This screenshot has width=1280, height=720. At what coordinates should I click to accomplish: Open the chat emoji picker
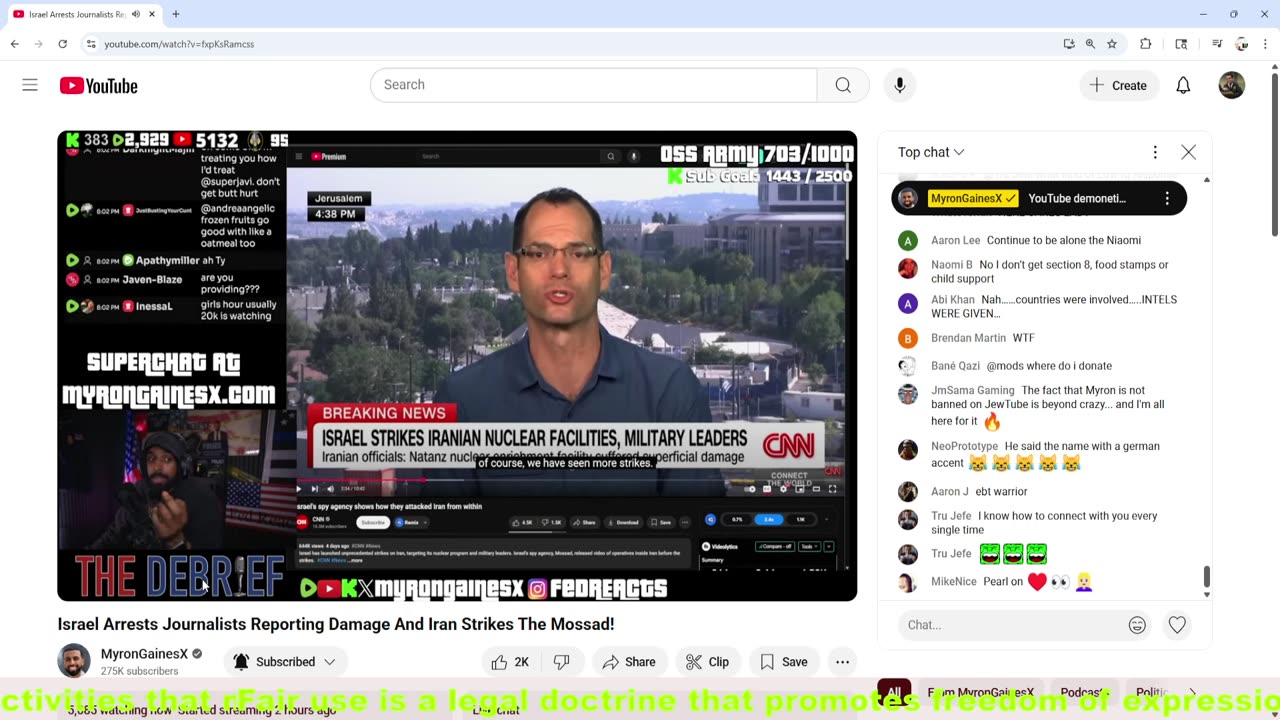point(1137,625)
